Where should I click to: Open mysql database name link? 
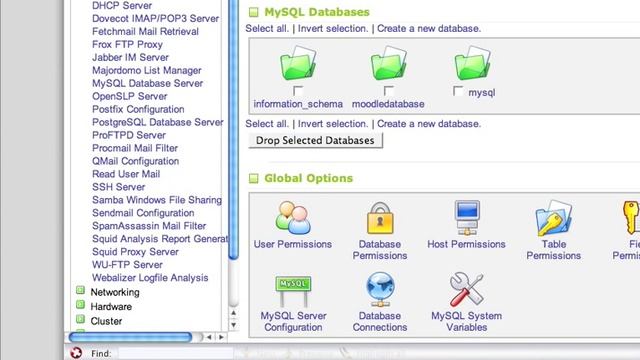coord(482,93)
